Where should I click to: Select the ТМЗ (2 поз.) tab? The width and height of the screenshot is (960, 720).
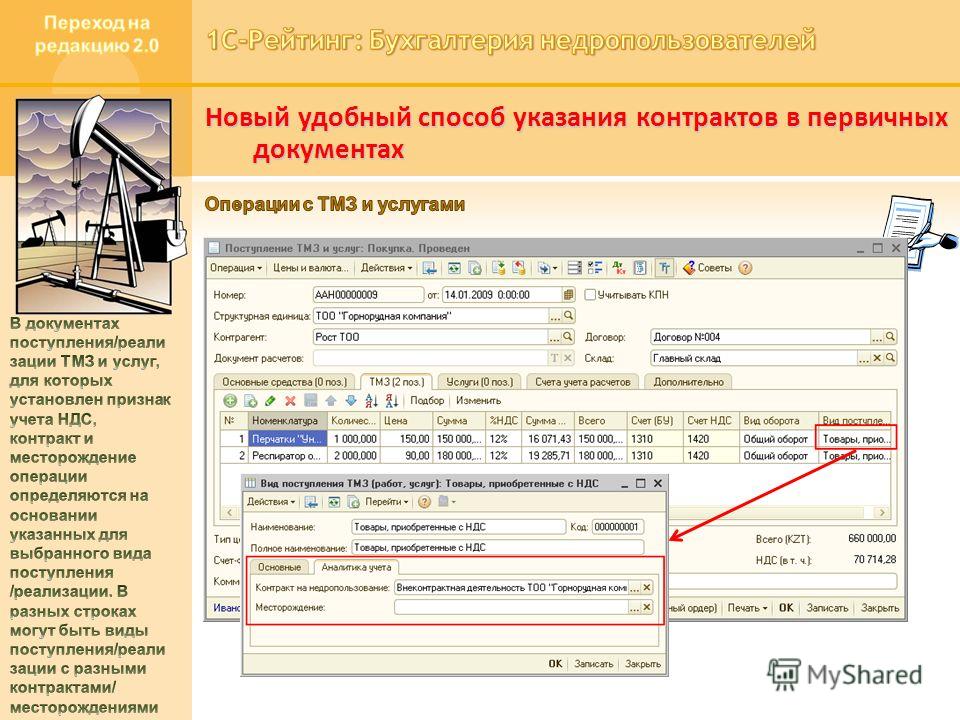click(x=397, y=382)
